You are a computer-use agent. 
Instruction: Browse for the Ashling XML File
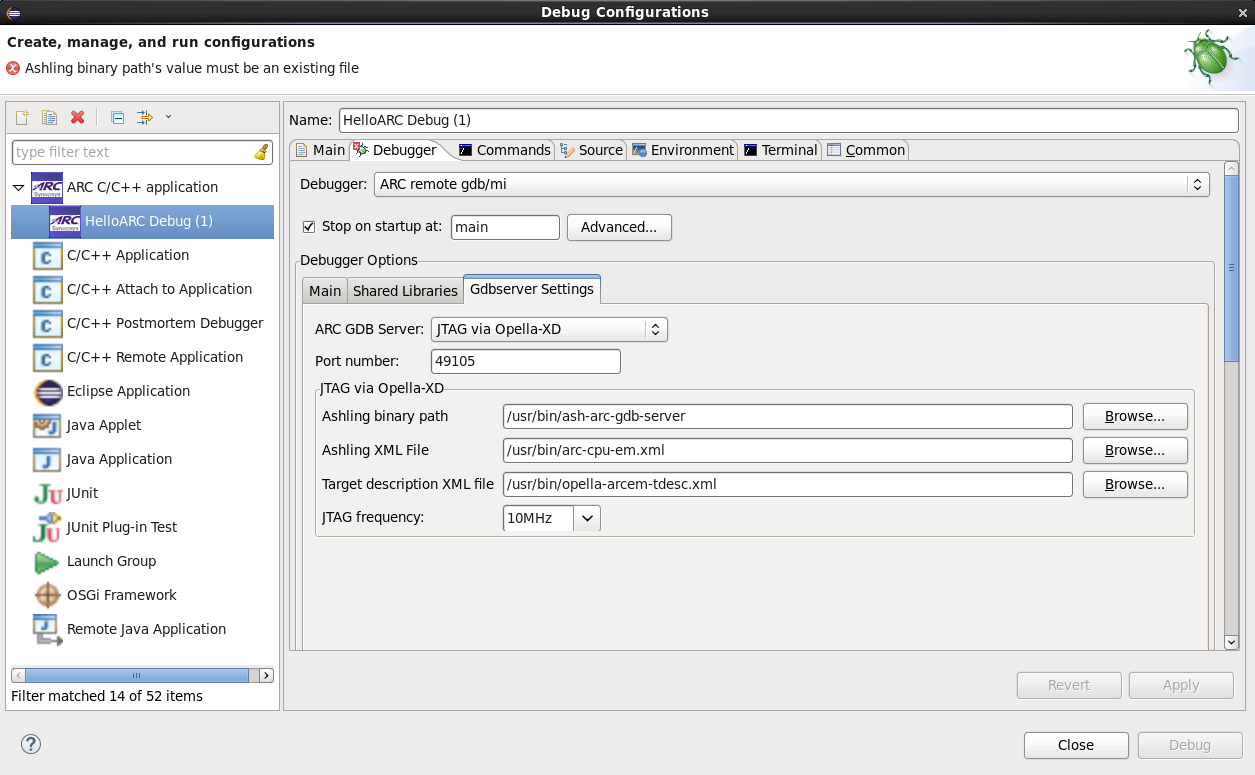pos(1134,450)
